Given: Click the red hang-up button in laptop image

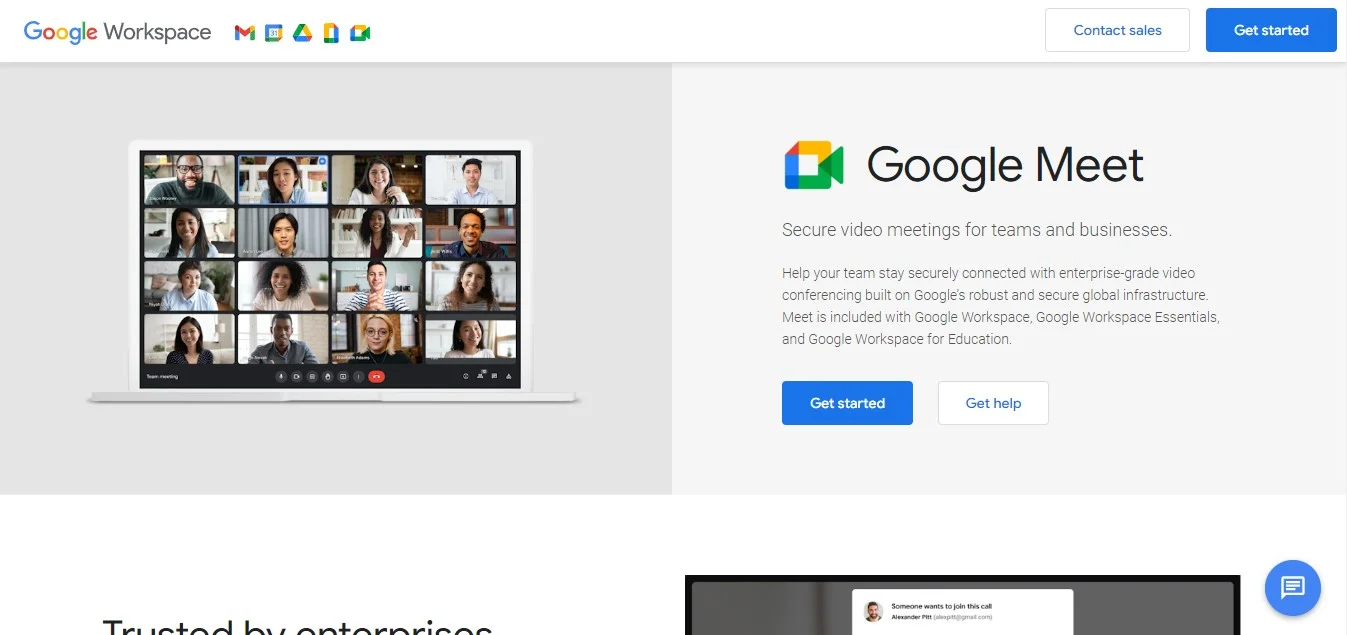Looking at the screenshot, I should point(376,376).
